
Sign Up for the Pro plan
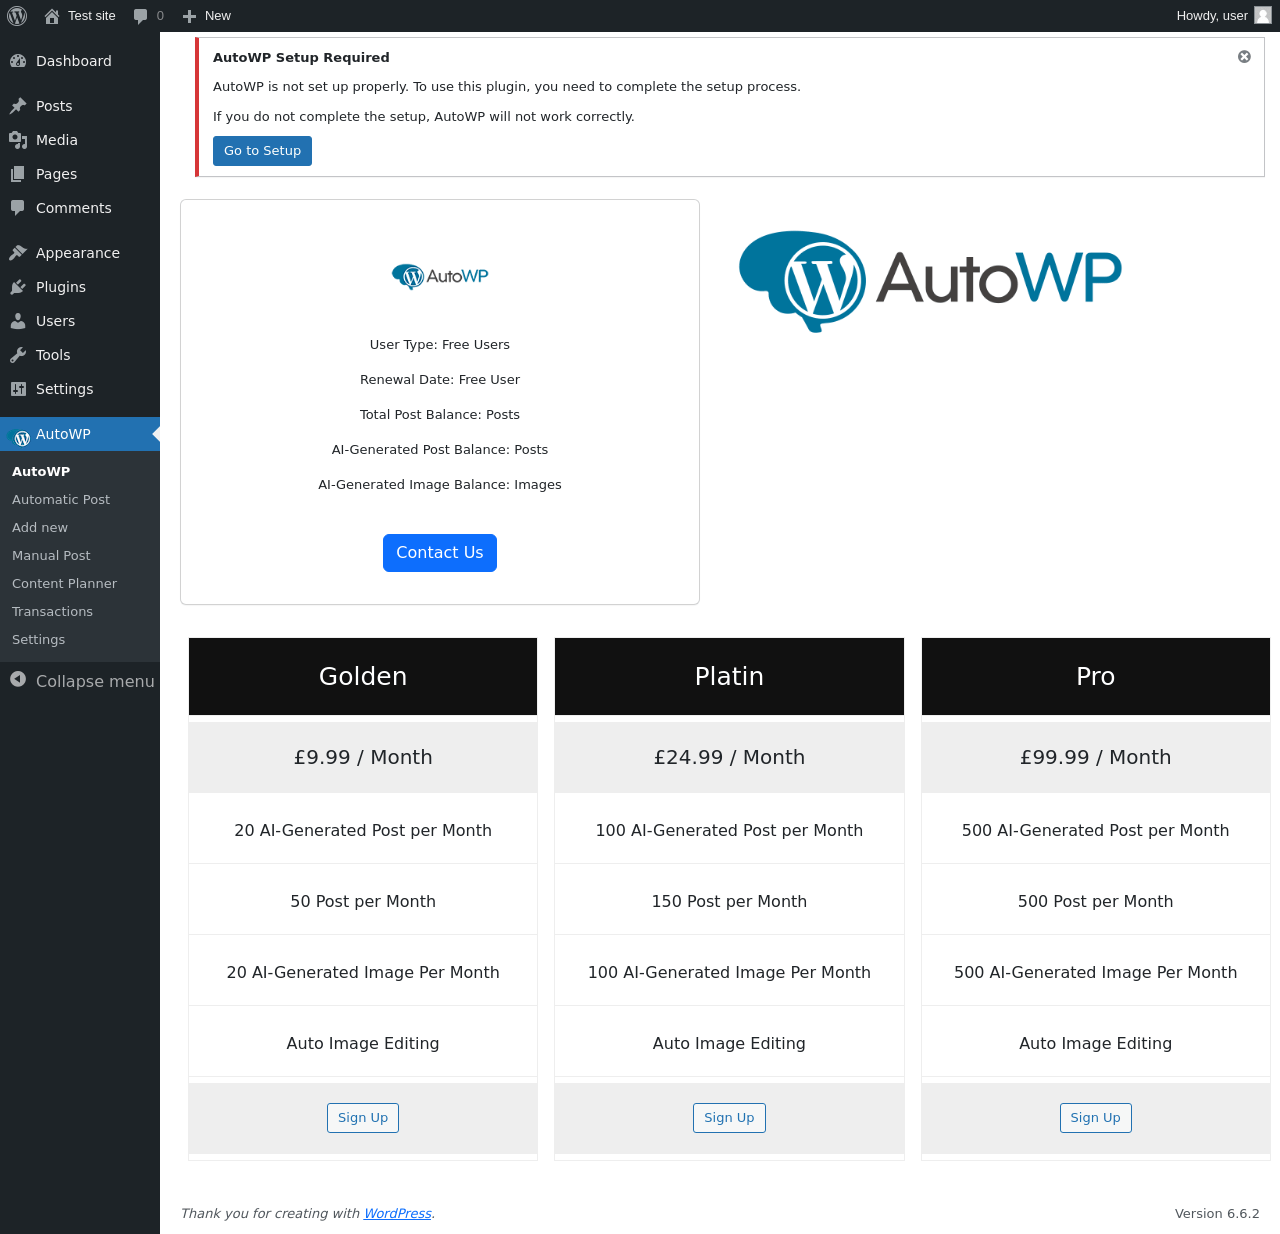pos(1096,1118)
